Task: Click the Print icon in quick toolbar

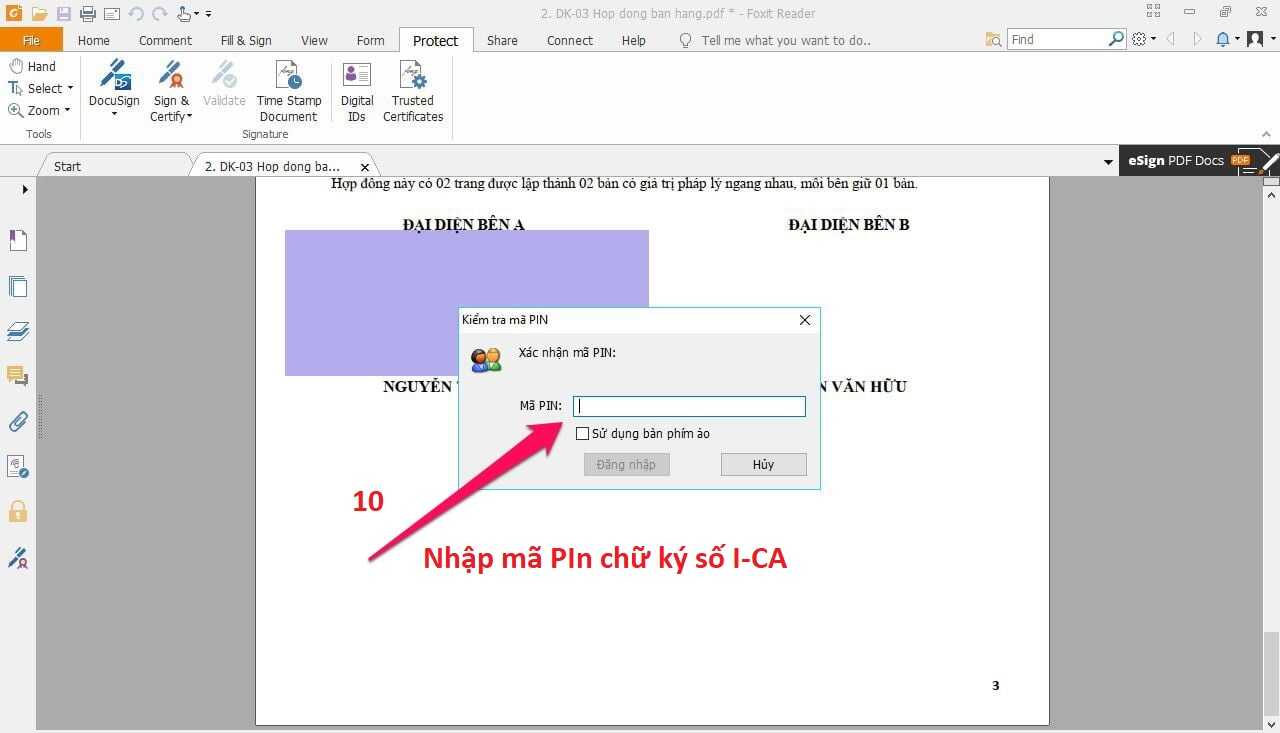Action: tap(88, 13)
